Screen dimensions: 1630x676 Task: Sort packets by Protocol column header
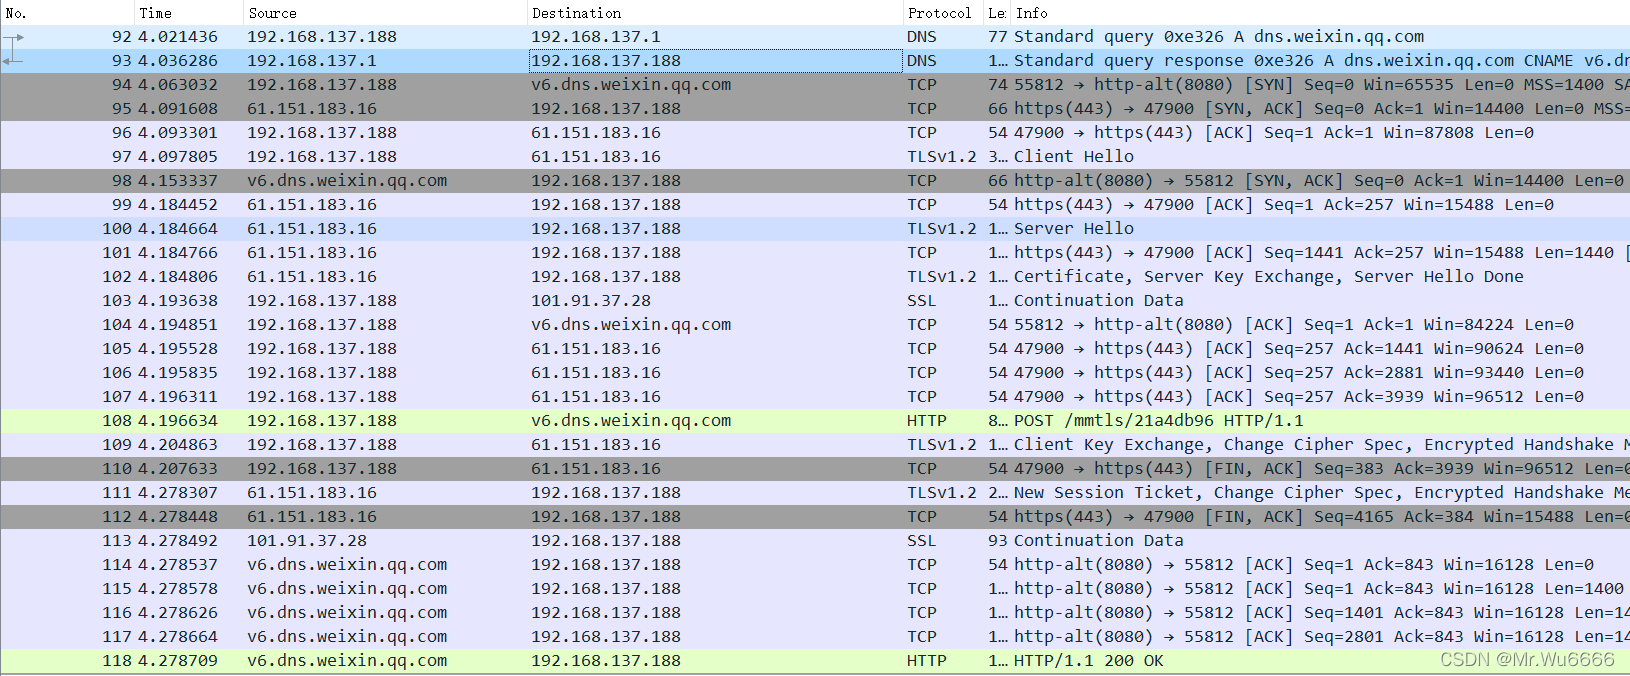[939, 13]
